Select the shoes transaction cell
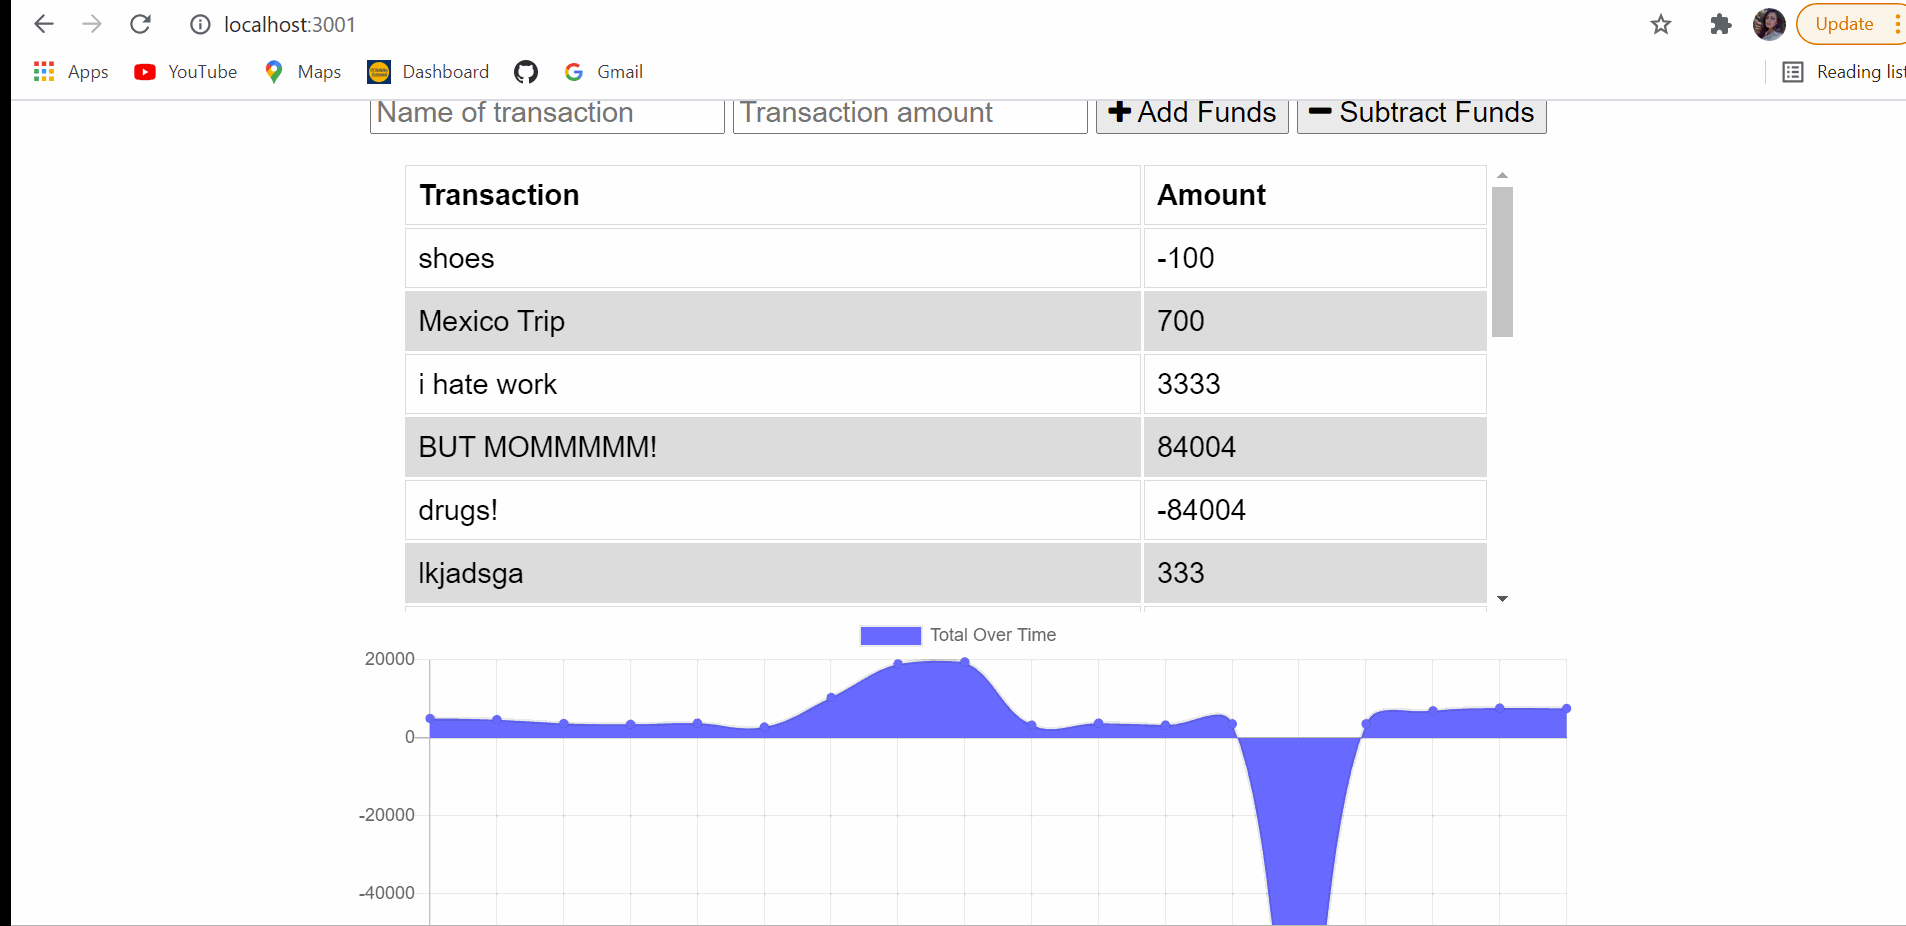1906x926 pixels. pyautogui.click(x=773, y=258)
